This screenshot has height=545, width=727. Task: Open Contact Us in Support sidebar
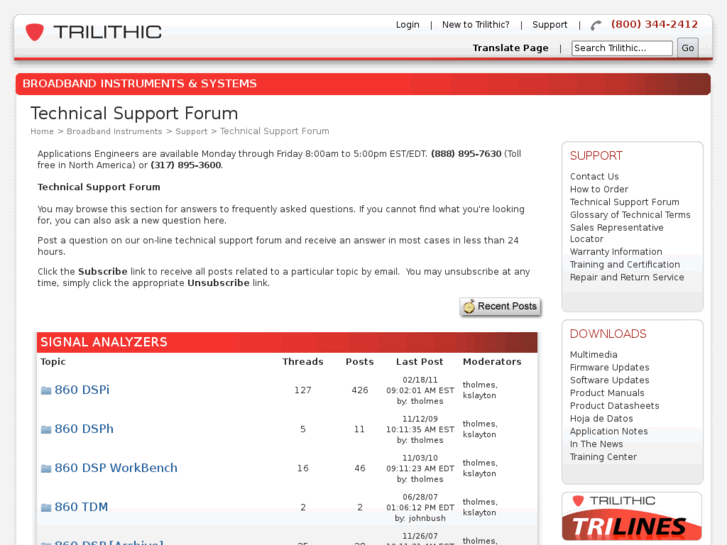594,176
